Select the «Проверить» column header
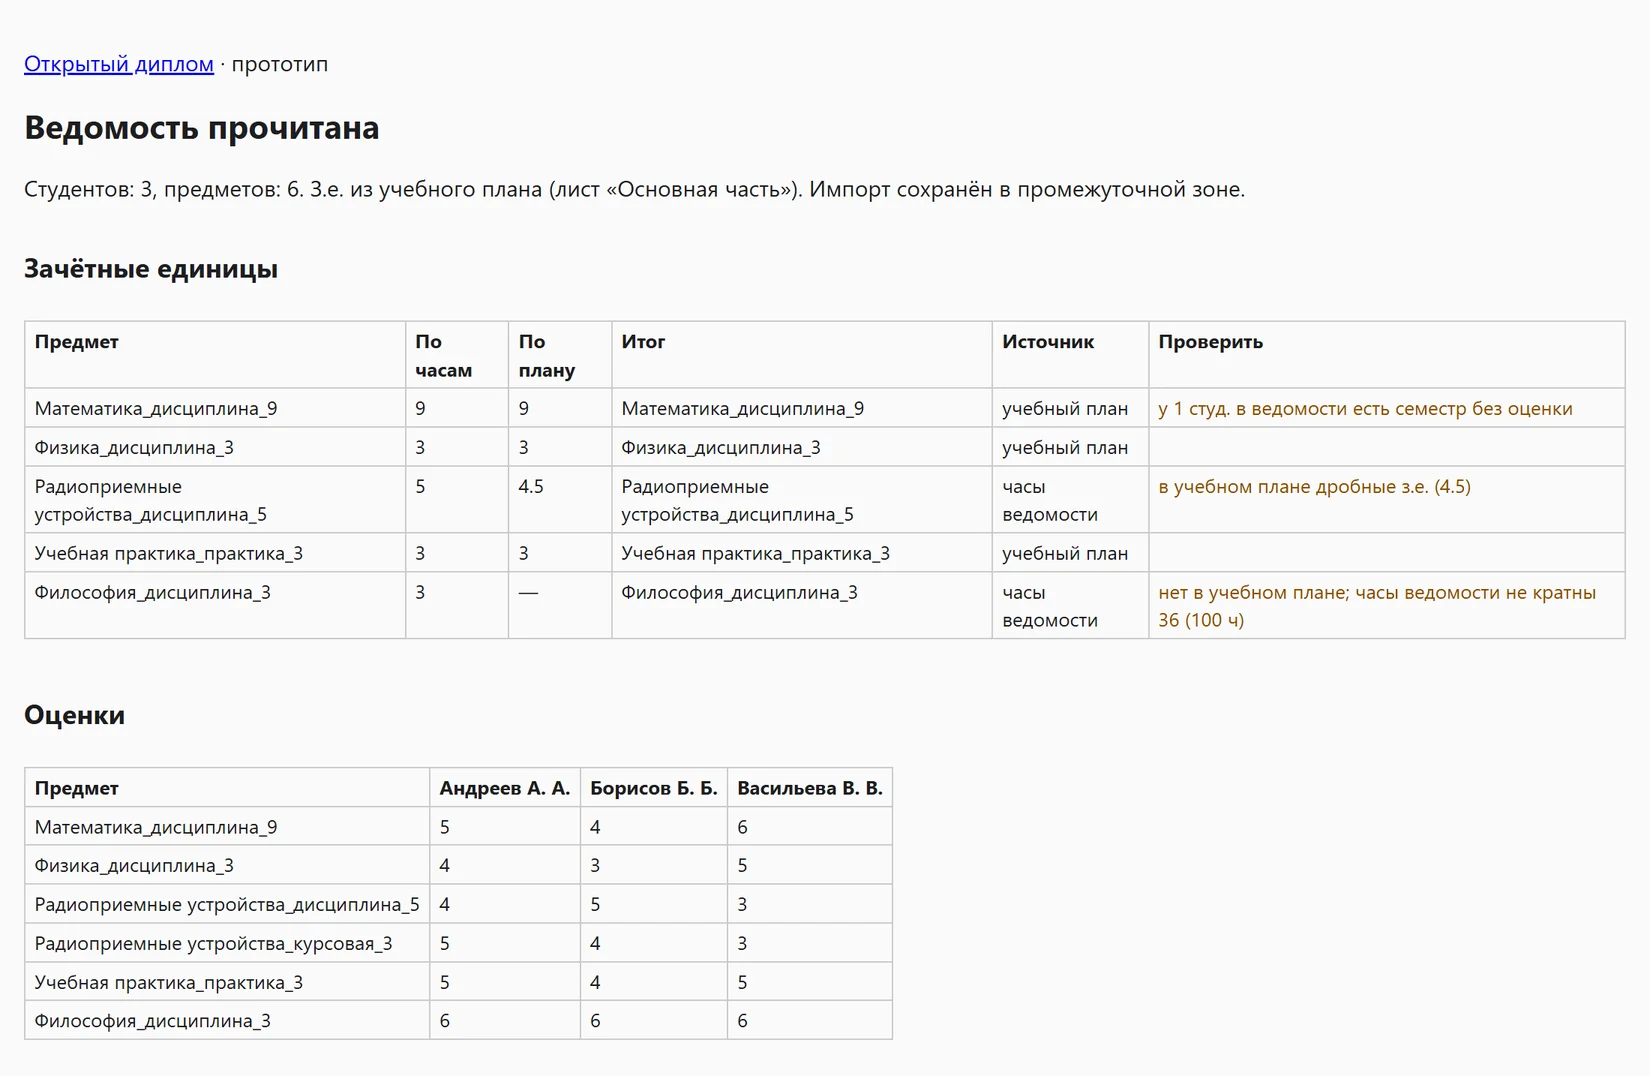 pos(1387,355)
